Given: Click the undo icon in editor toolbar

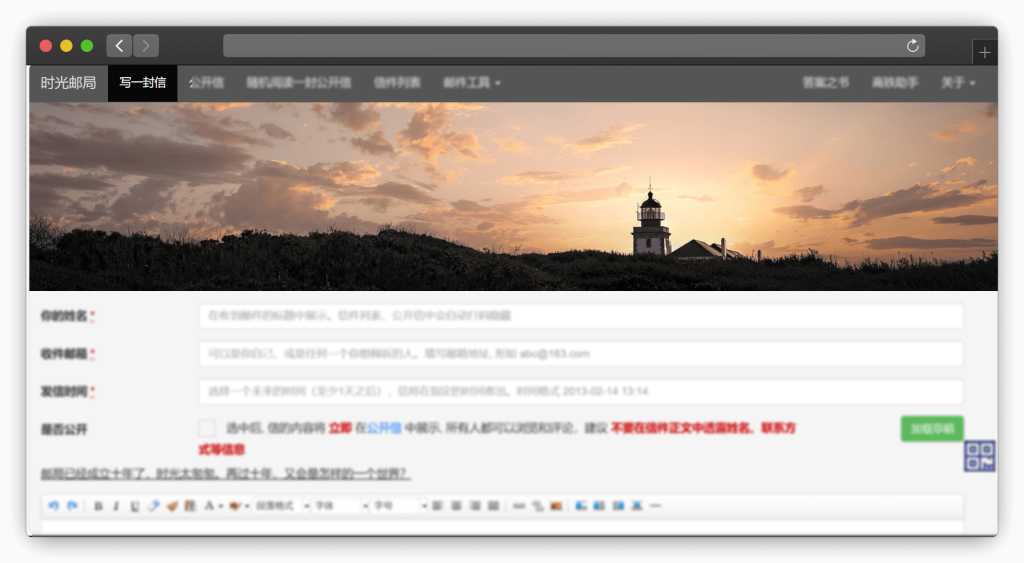Looking at the screenshot, I should click(54, 506).
